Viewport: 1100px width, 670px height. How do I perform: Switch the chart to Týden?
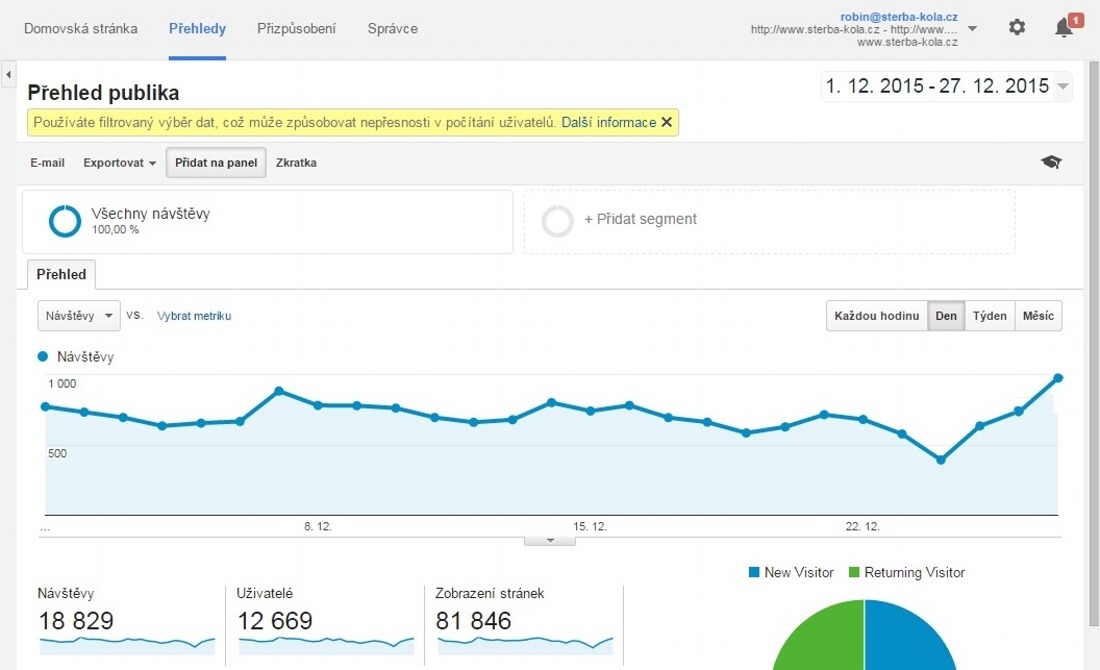(990, 316)
